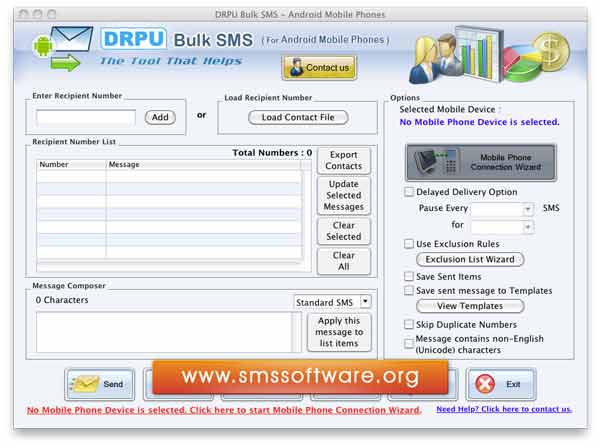
Task: Click '0 Characters' counter text
Action: point(62,300)
